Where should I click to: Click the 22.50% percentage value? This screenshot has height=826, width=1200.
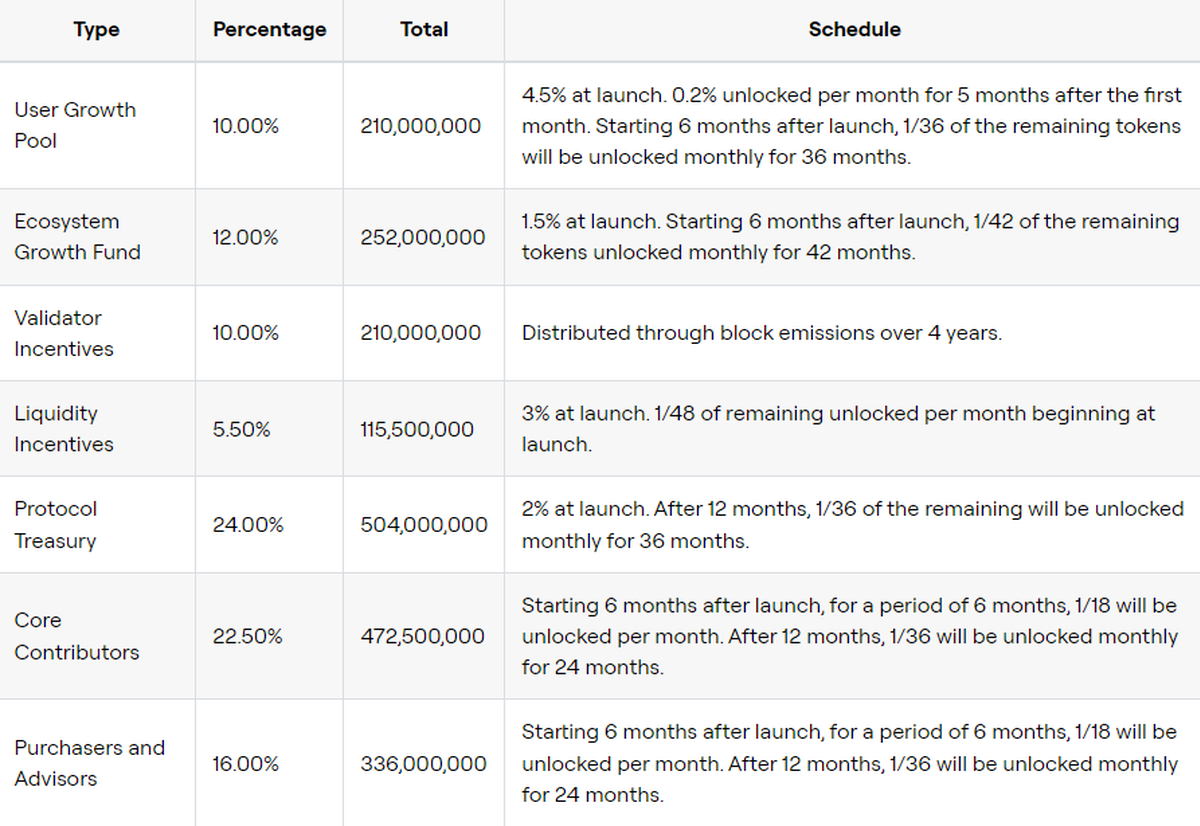(247, 636)
